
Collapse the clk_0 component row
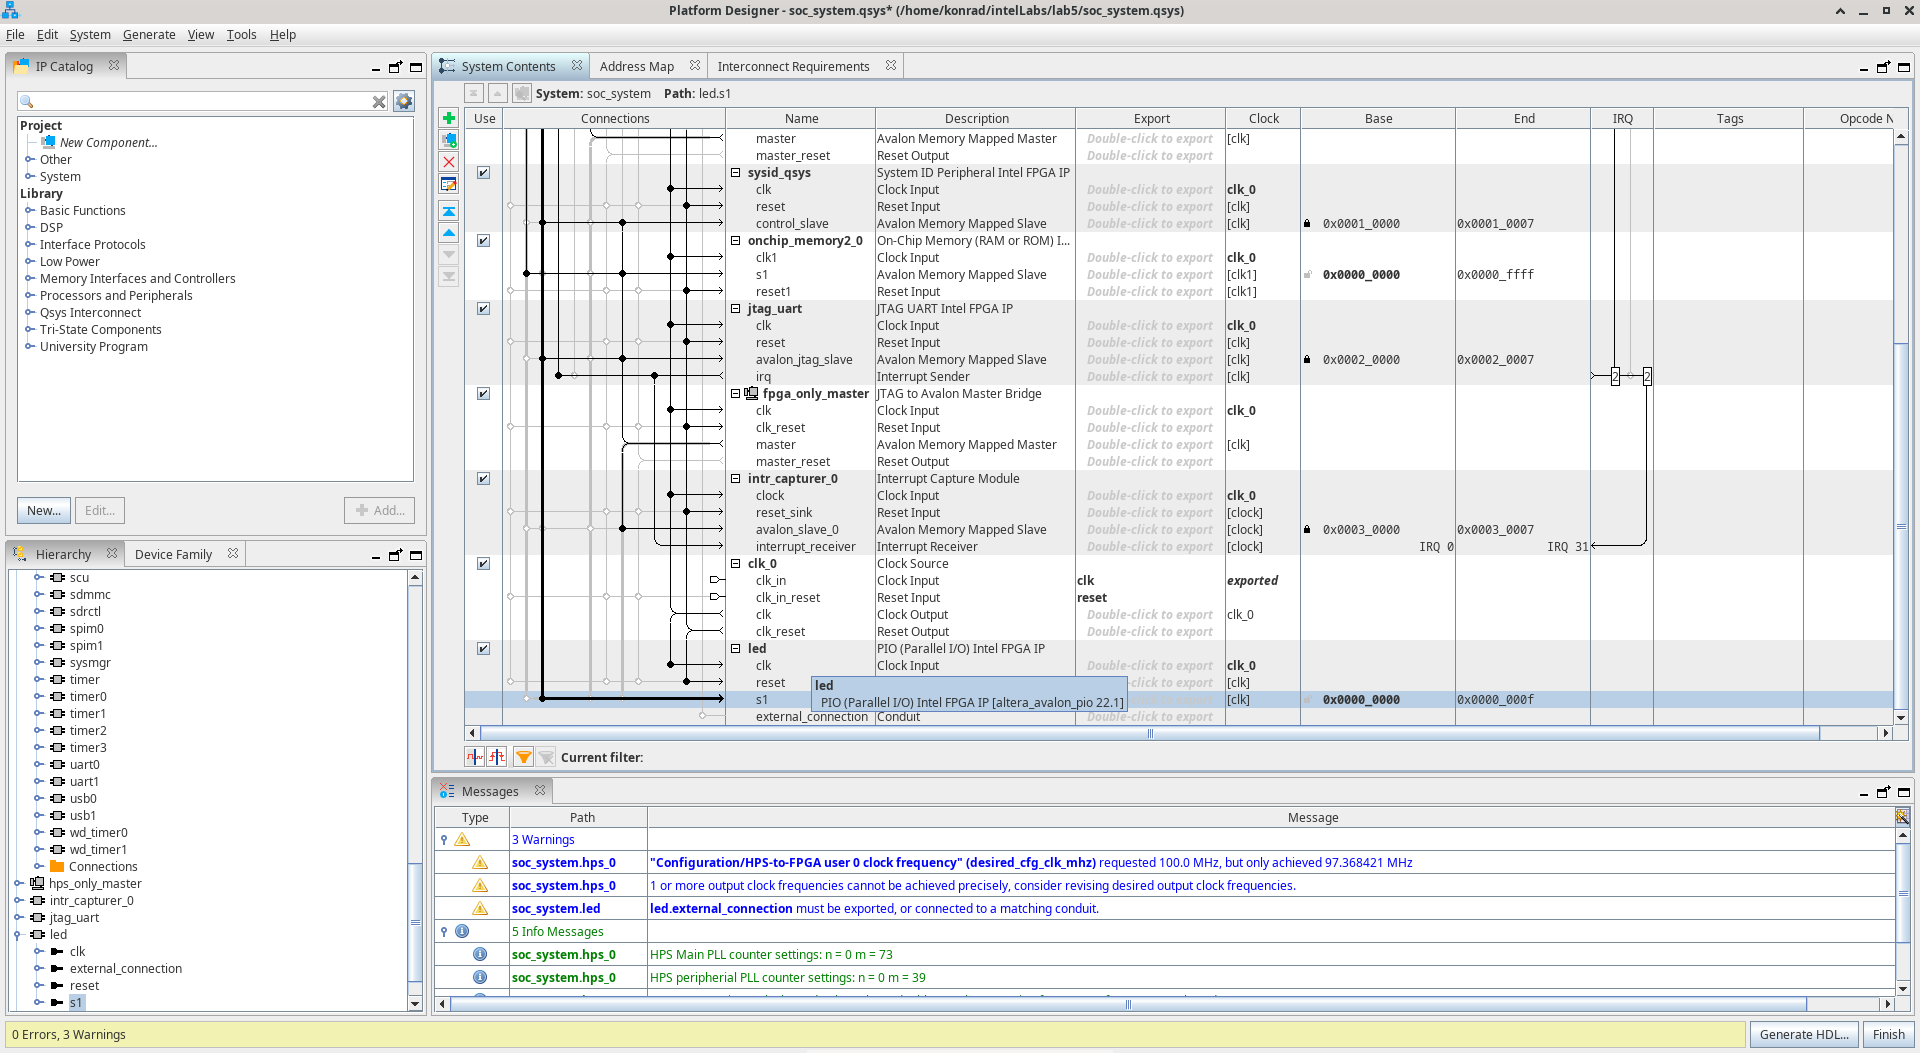pyautogui.click(x=736, y=564)
